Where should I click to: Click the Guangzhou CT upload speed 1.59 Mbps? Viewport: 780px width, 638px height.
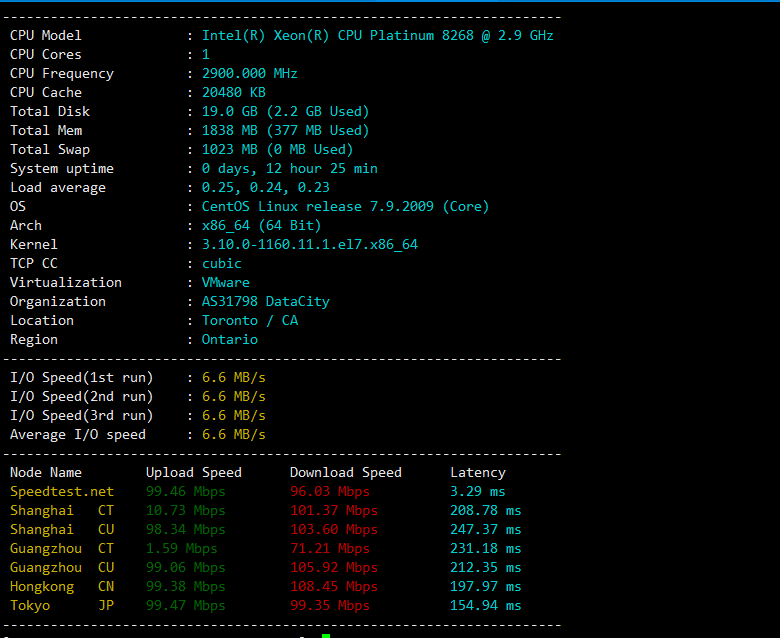181,548
